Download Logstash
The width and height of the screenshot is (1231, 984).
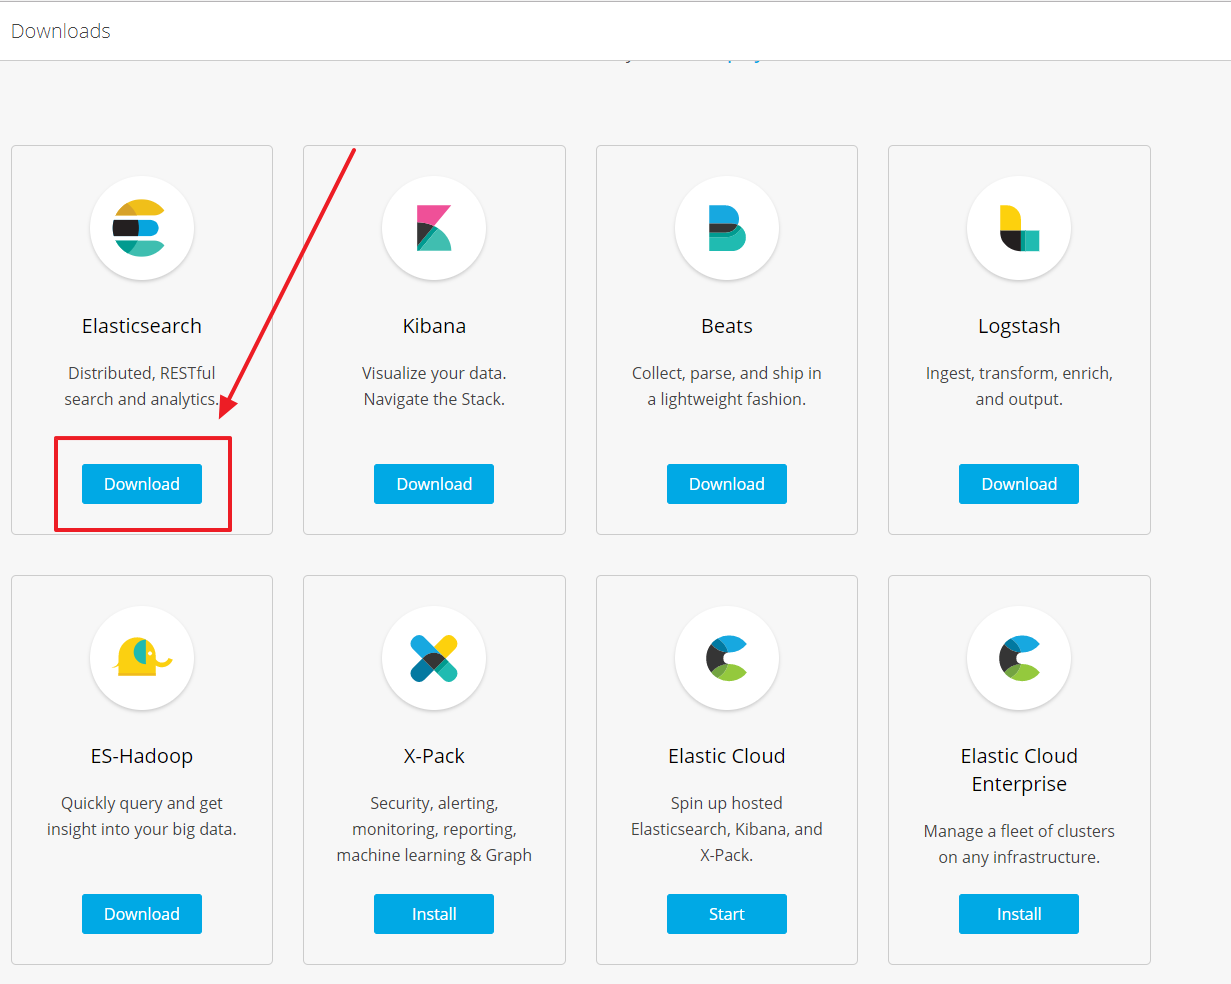[1019, 484]
